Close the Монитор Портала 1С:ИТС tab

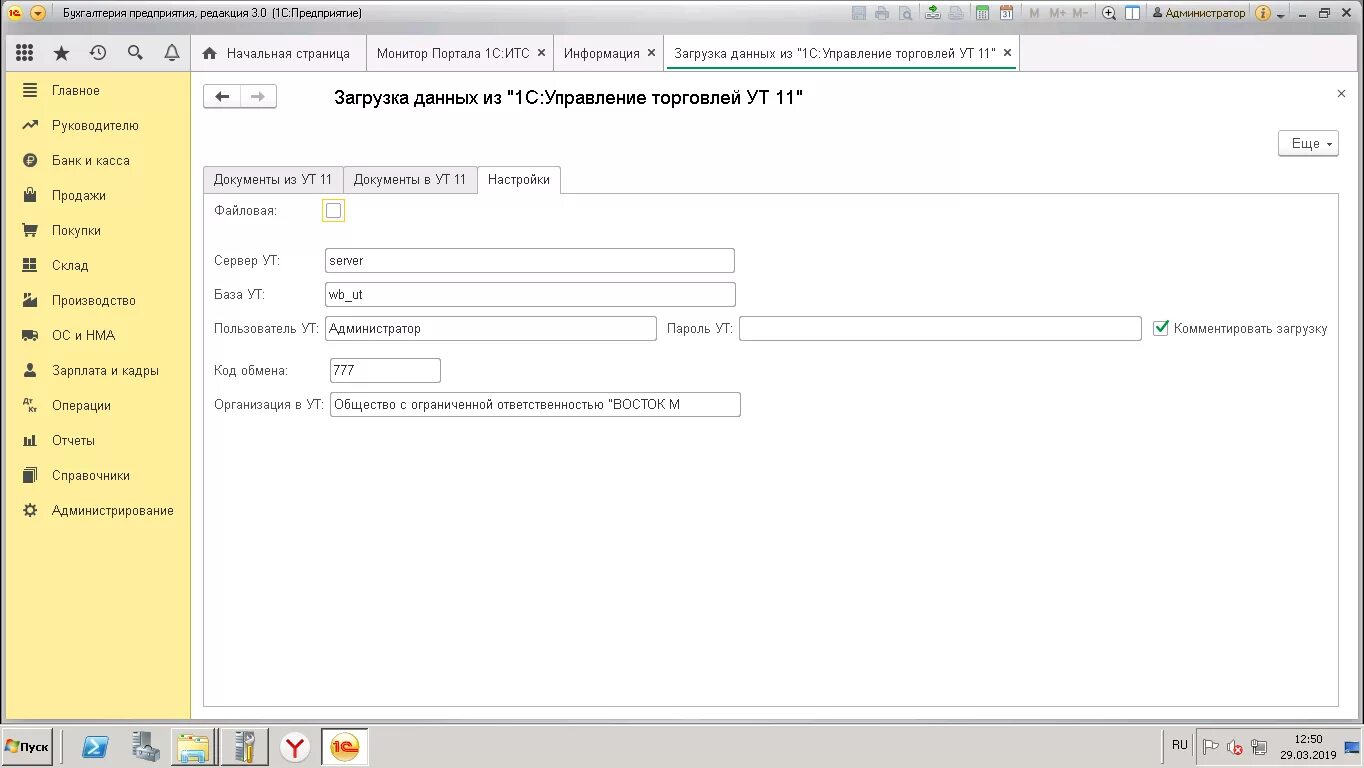point(542,53)
